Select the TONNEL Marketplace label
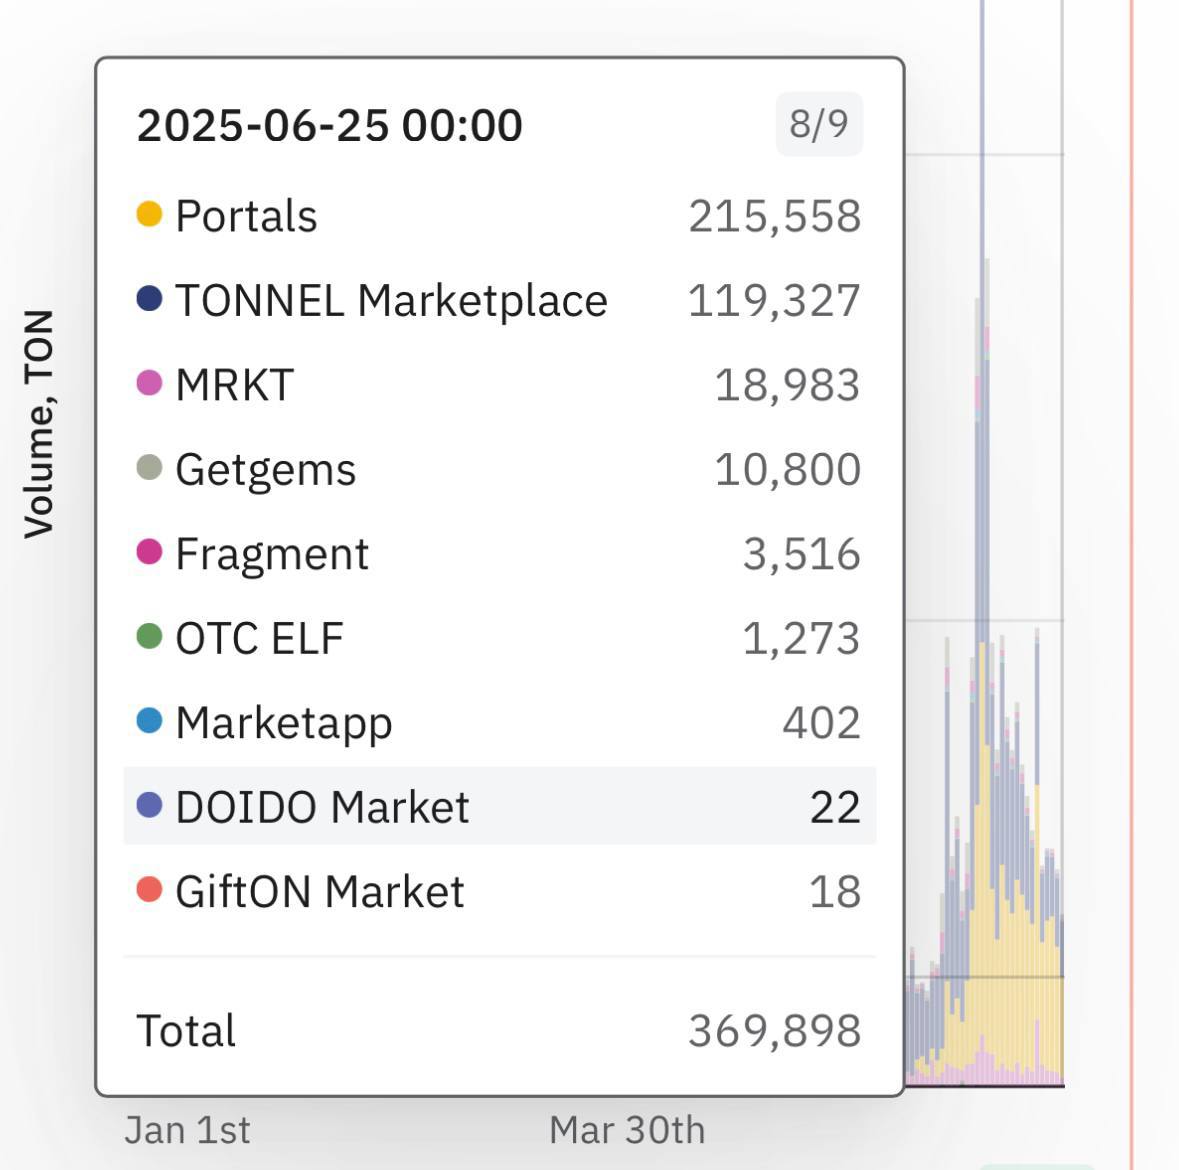The height and width of the screenshot is (1170, 1179). pos(391,301)
